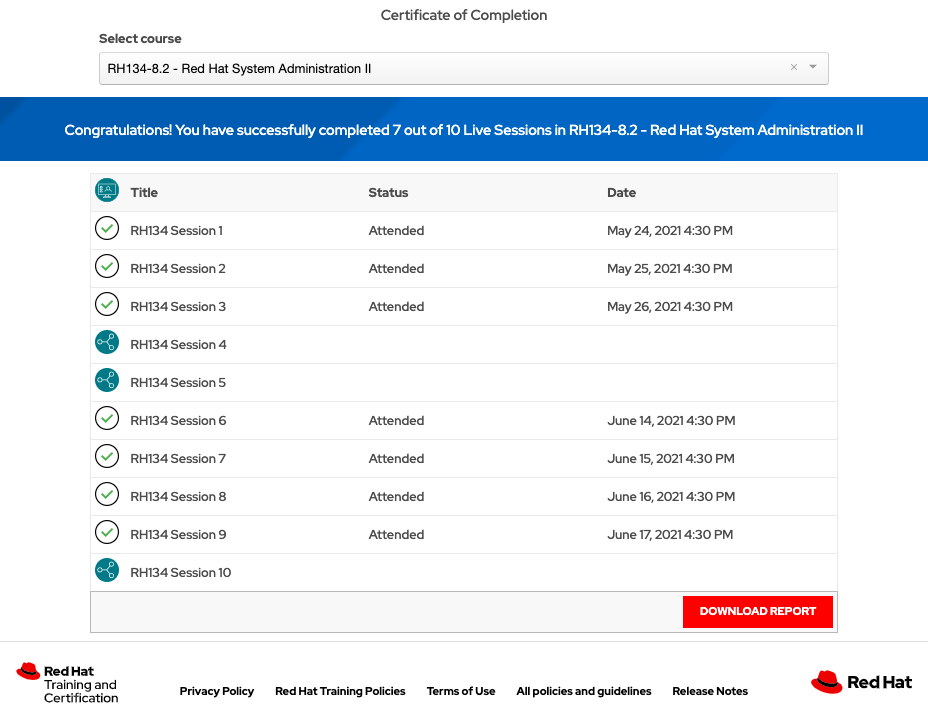Click the attended checkmark for RH134 Session 9
Viewport: 928px width, 717px height.
pyautogui.click(x=106, y=533)
